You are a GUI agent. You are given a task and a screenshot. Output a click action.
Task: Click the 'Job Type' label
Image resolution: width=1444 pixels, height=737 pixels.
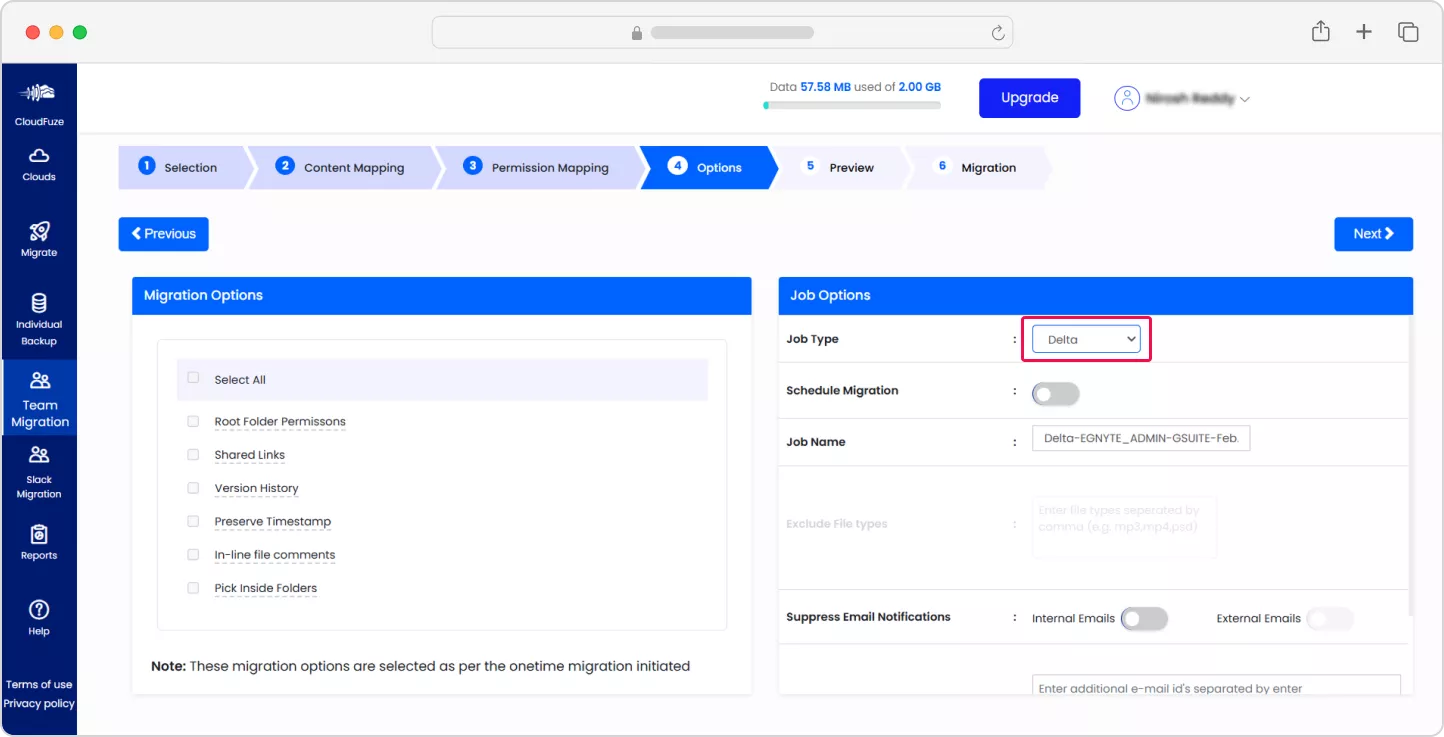coord(812,339)
